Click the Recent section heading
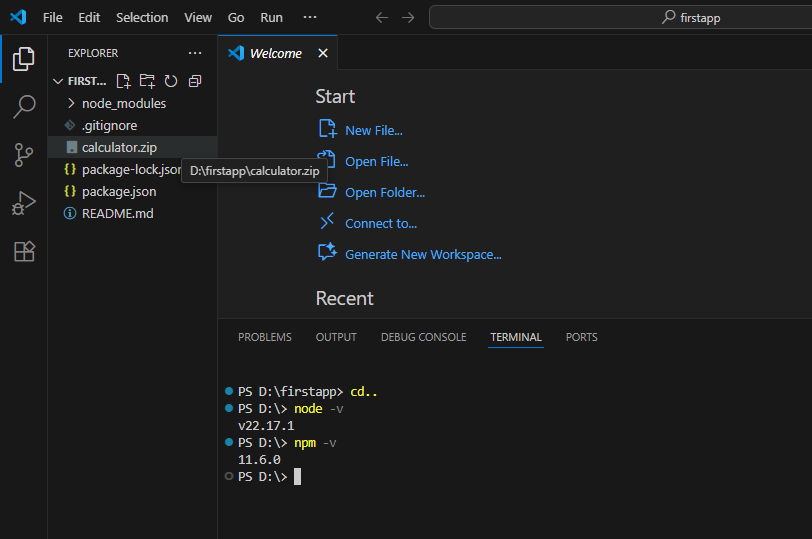 point(344,298)
